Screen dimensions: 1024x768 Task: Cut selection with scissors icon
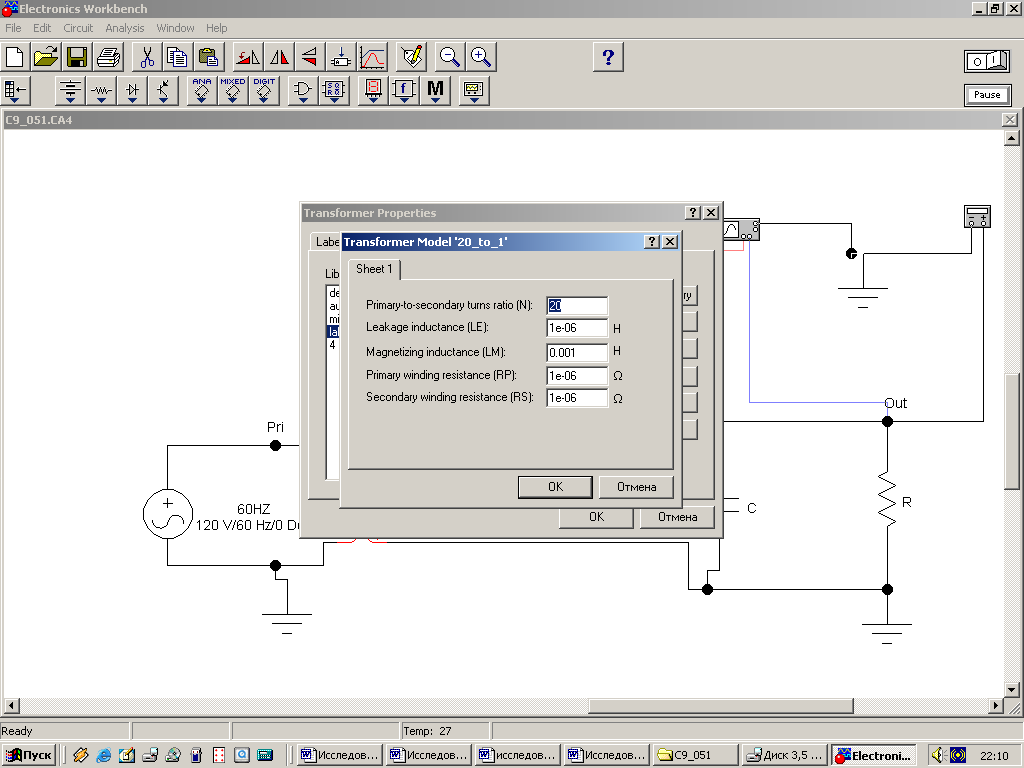(146, 57)
